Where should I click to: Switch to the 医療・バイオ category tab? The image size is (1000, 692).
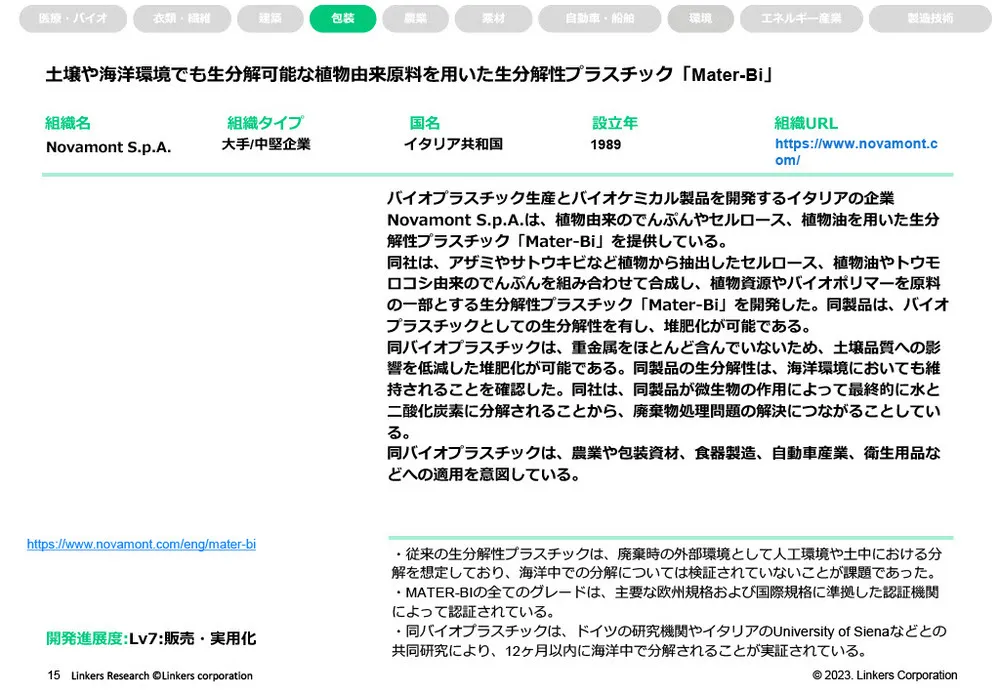tap(73, 18)
